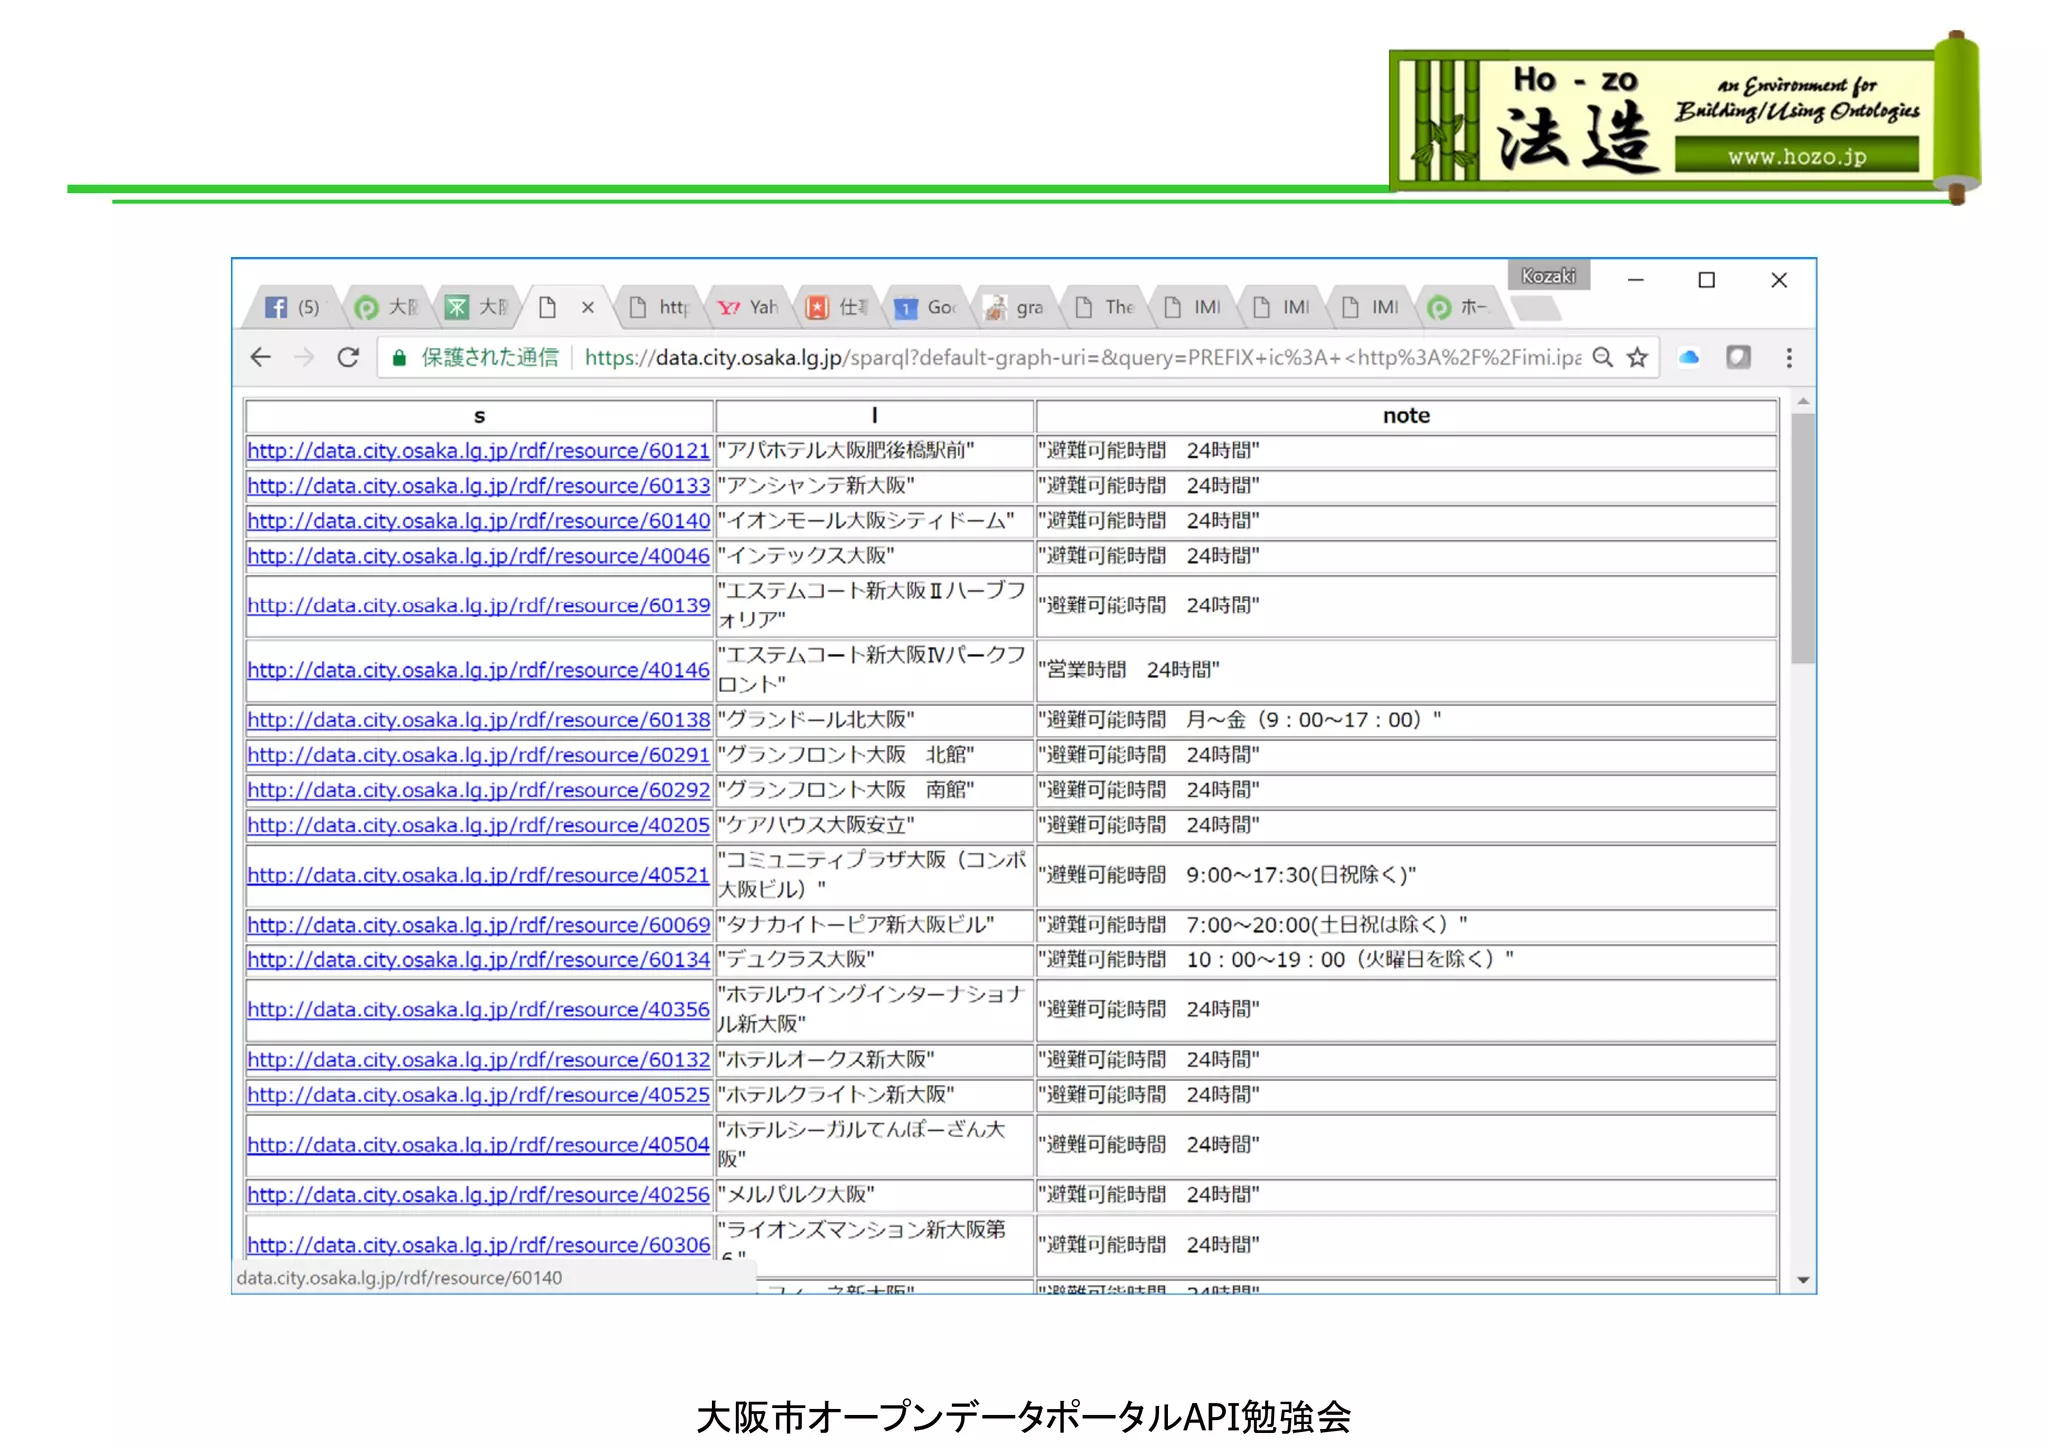Open resource/40146 link
The height and width of the screenshot is (1448, 2048).
click(478, 670)
